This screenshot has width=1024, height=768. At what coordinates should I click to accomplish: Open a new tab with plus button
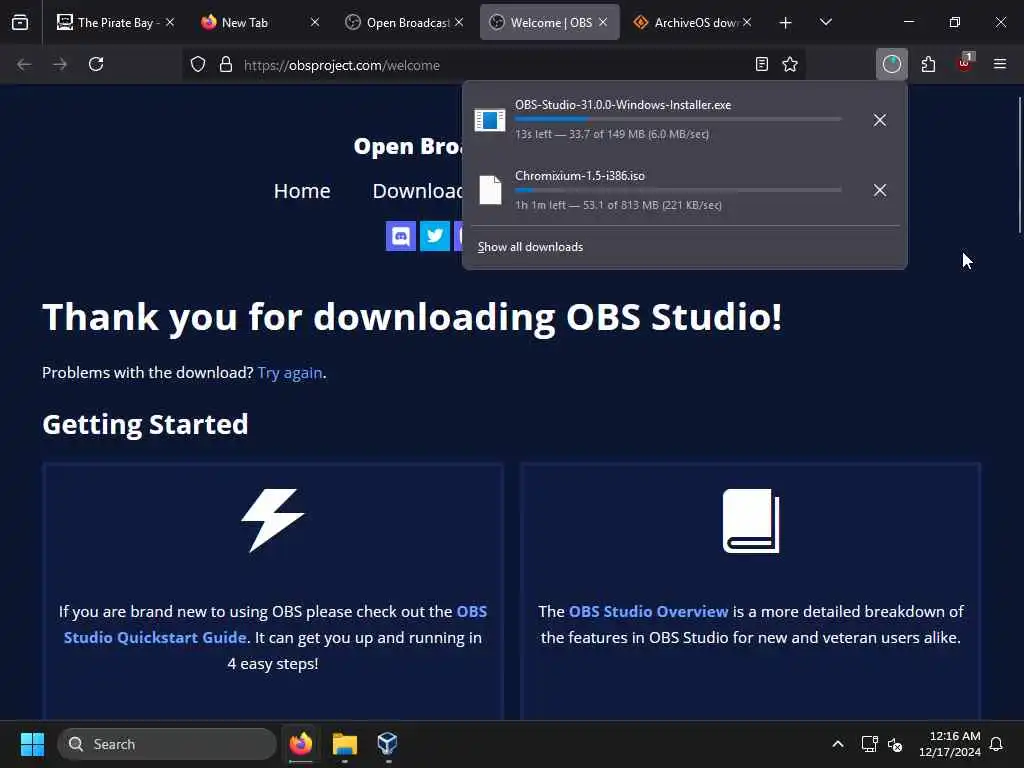[x=786, y=23]
